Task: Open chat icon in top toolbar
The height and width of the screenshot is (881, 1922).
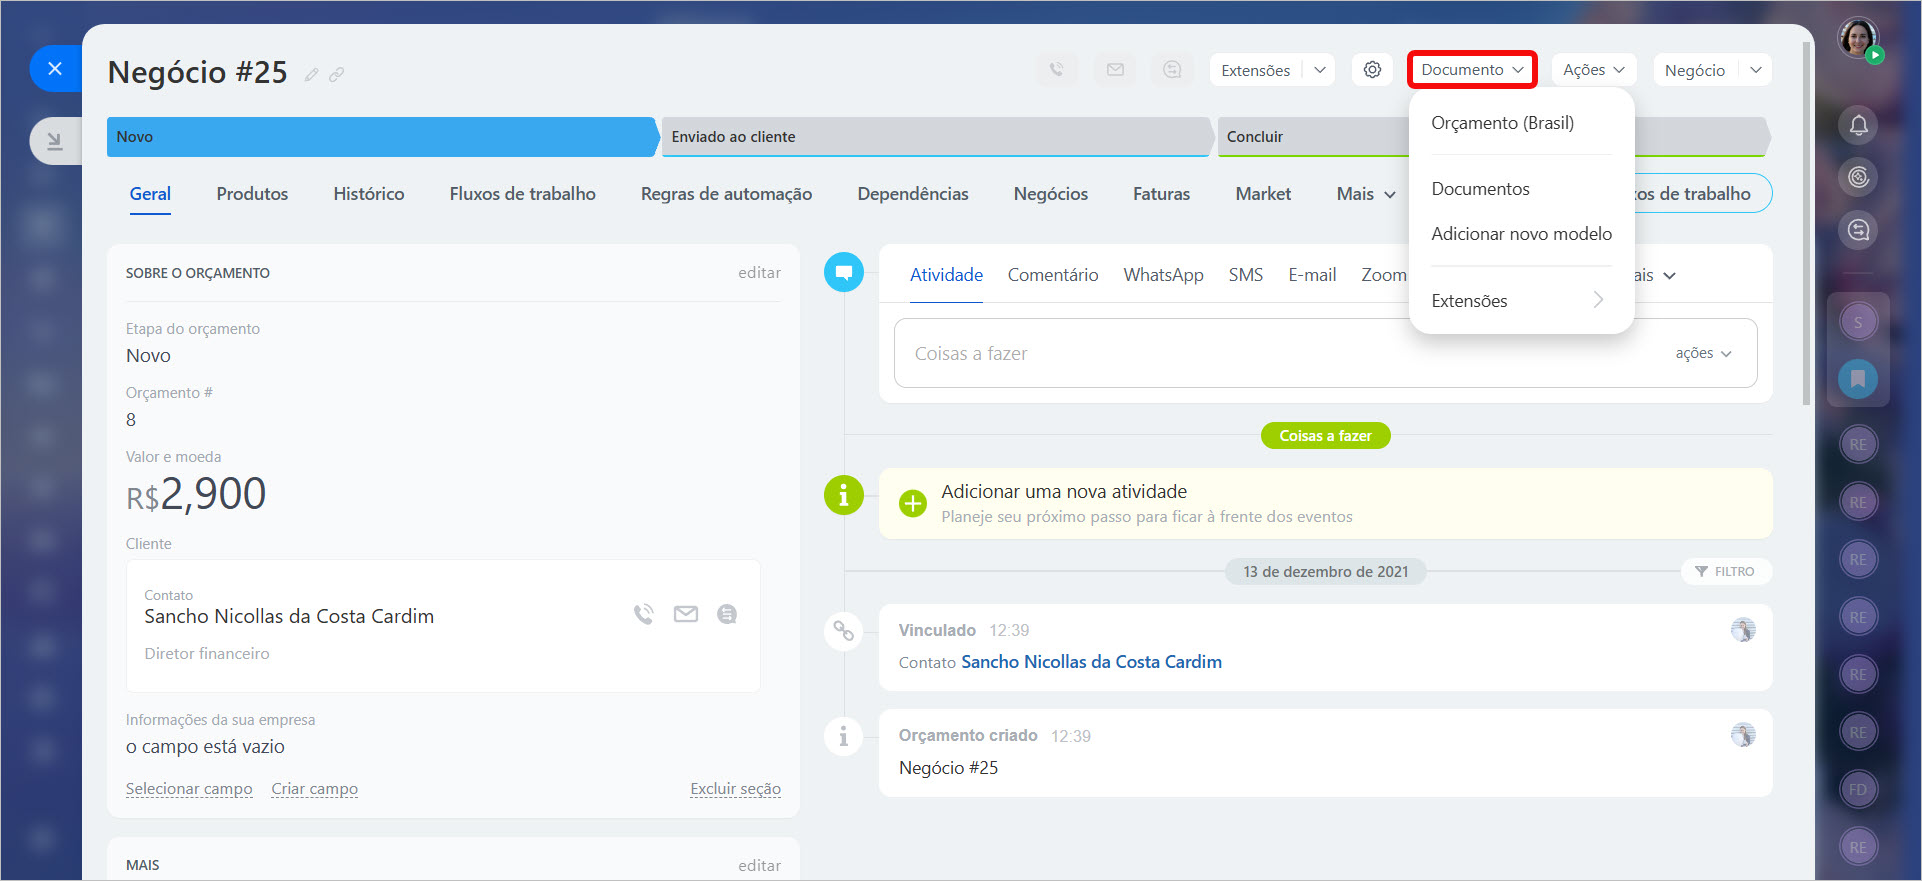Action: 1172,70
